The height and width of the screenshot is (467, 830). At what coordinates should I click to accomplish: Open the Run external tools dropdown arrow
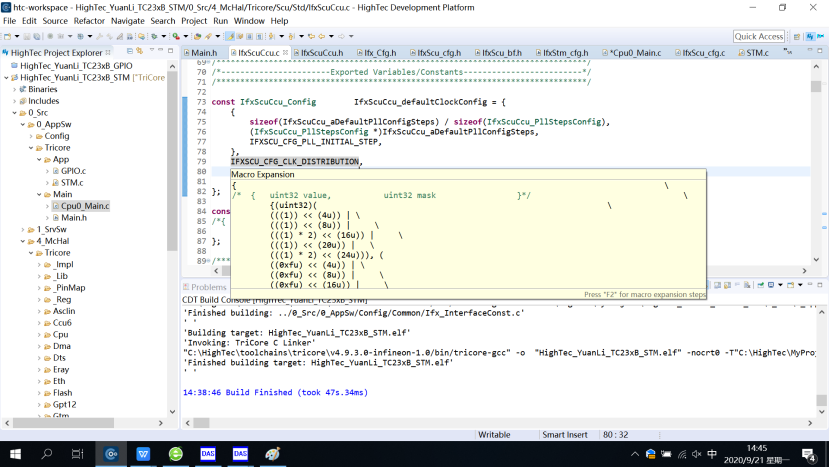185,37
